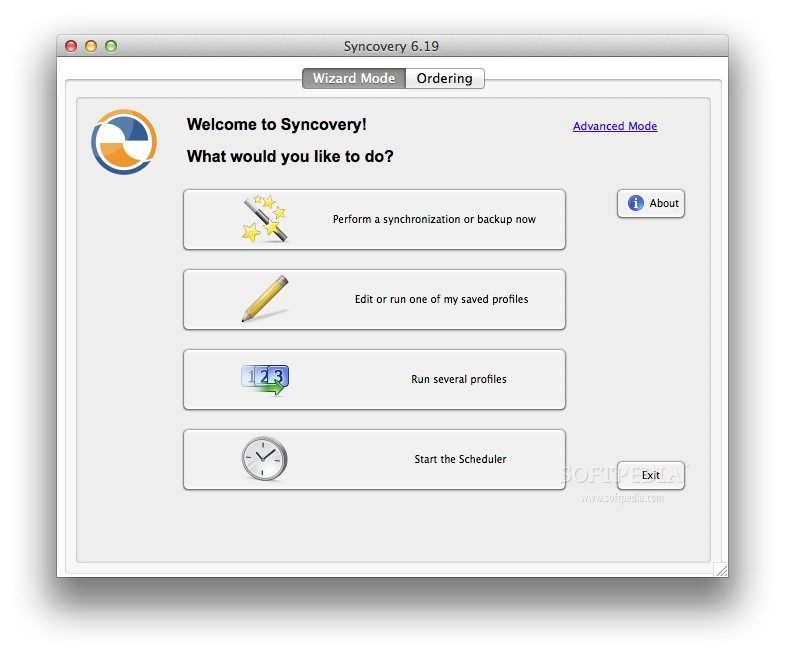The height and width of the screenshot is (656, 785).
Task: Exit the application with the Exit button
Action: click(x=650, y=475)
